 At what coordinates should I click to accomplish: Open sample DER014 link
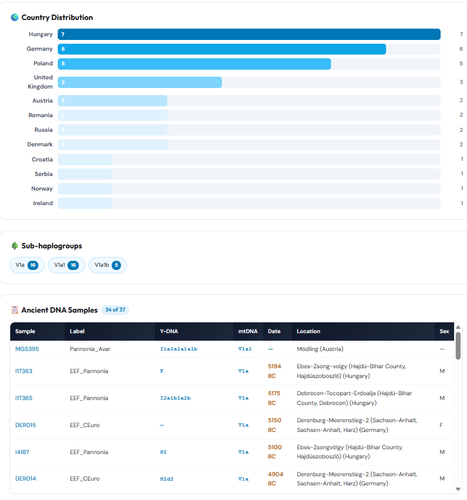tap(25, 479)
